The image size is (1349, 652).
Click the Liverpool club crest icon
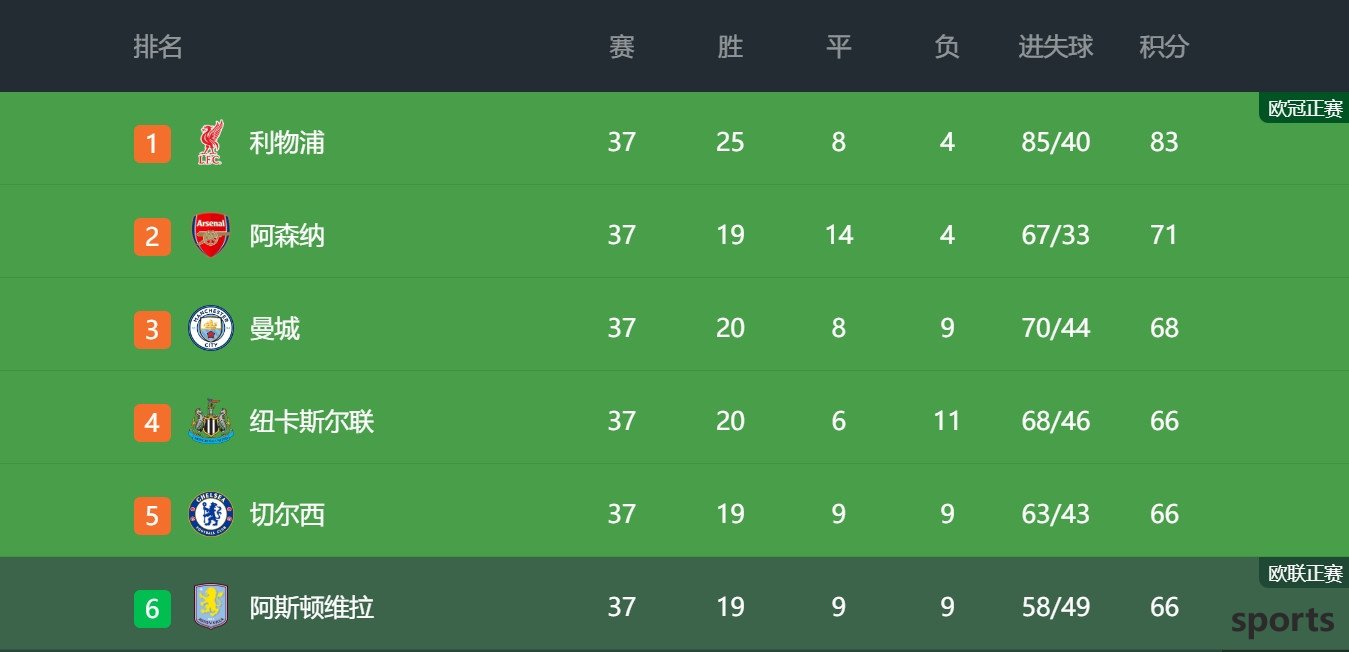(x=211, y=142)
